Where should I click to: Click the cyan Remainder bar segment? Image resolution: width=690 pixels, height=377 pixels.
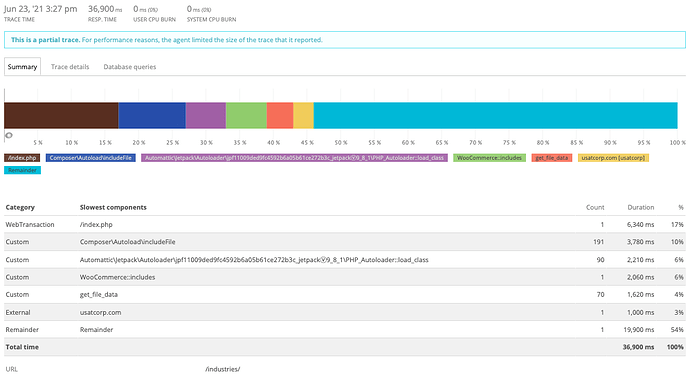pyautogui.click(x=495, y=115)
